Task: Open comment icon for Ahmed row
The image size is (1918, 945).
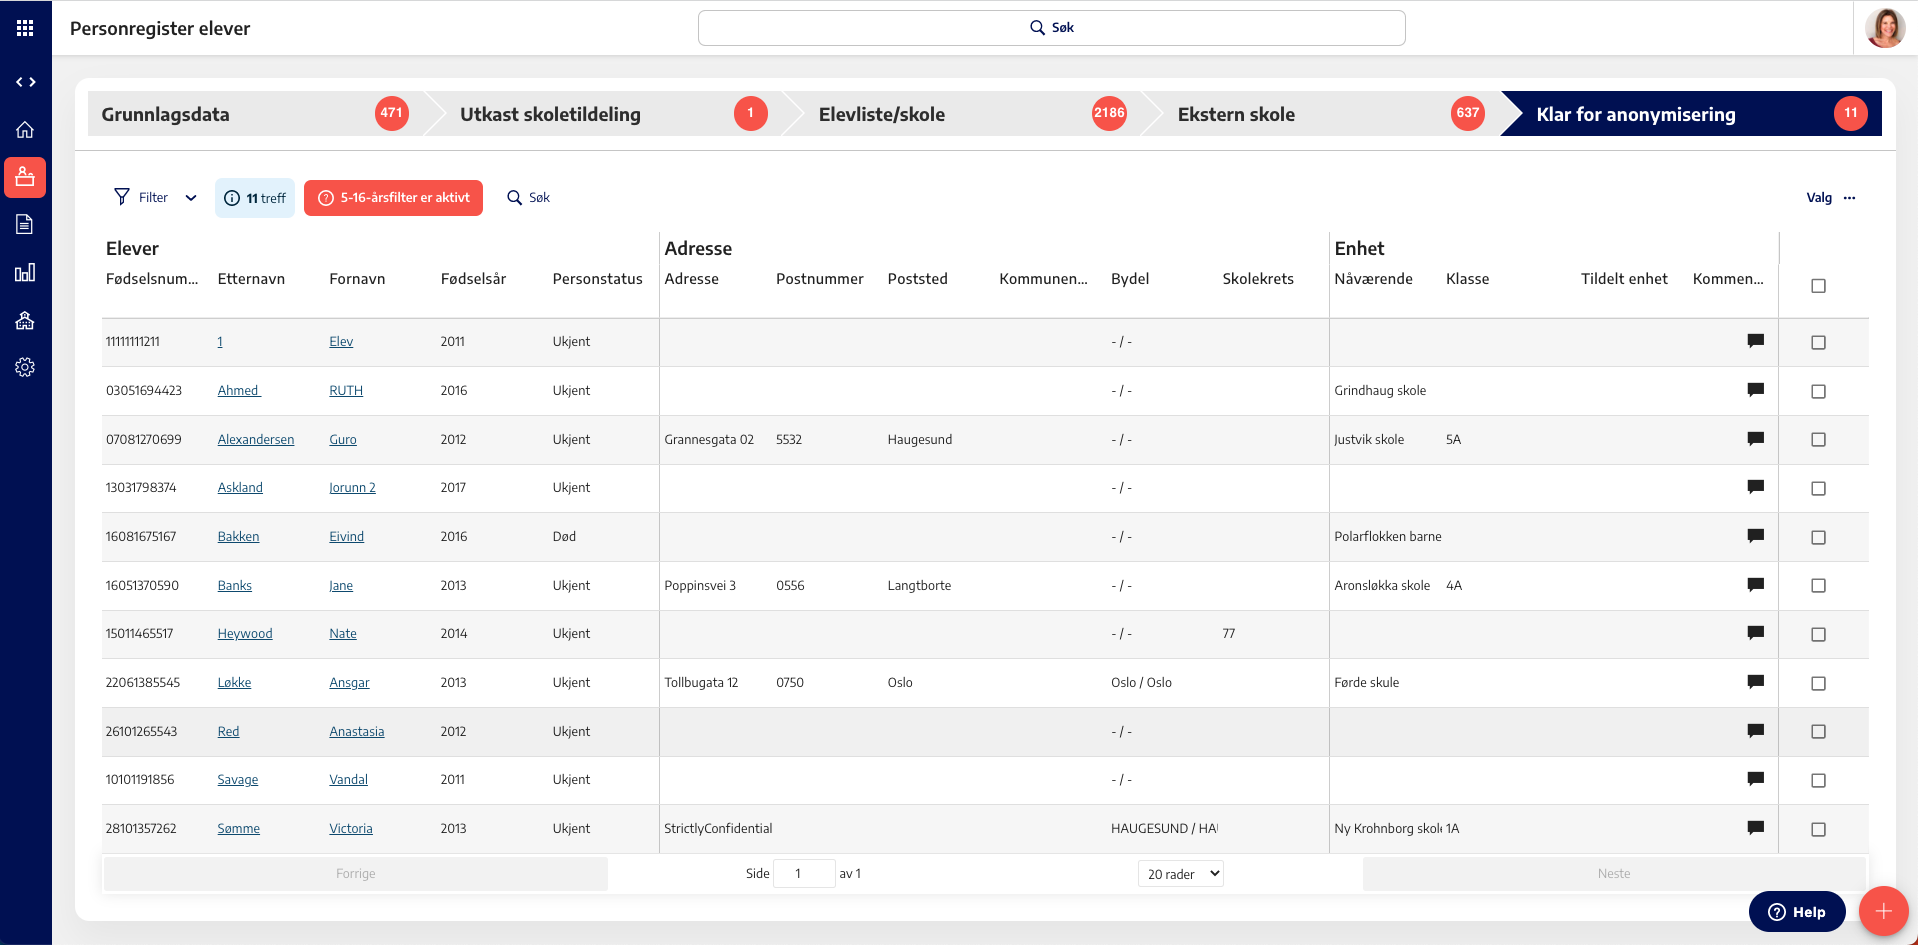Action: pos(1755,390)
